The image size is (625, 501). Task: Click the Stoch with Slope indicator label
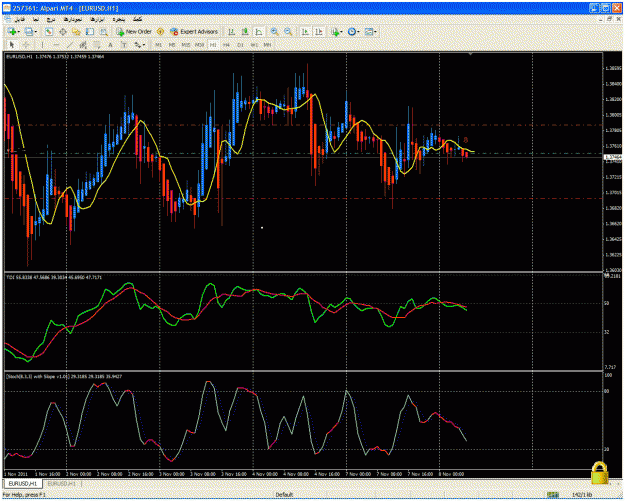64,376
